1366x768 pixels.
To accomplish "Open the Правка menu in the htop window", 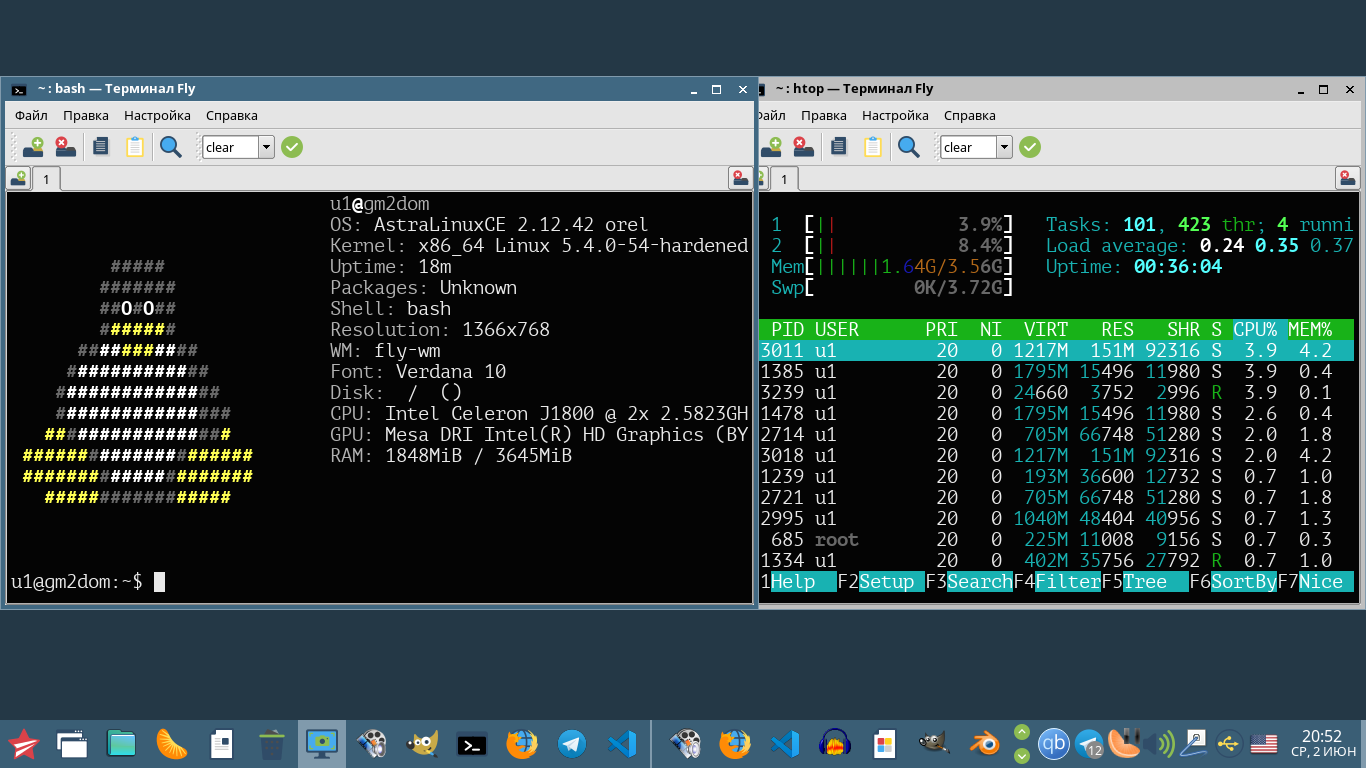I will [823, 115].
